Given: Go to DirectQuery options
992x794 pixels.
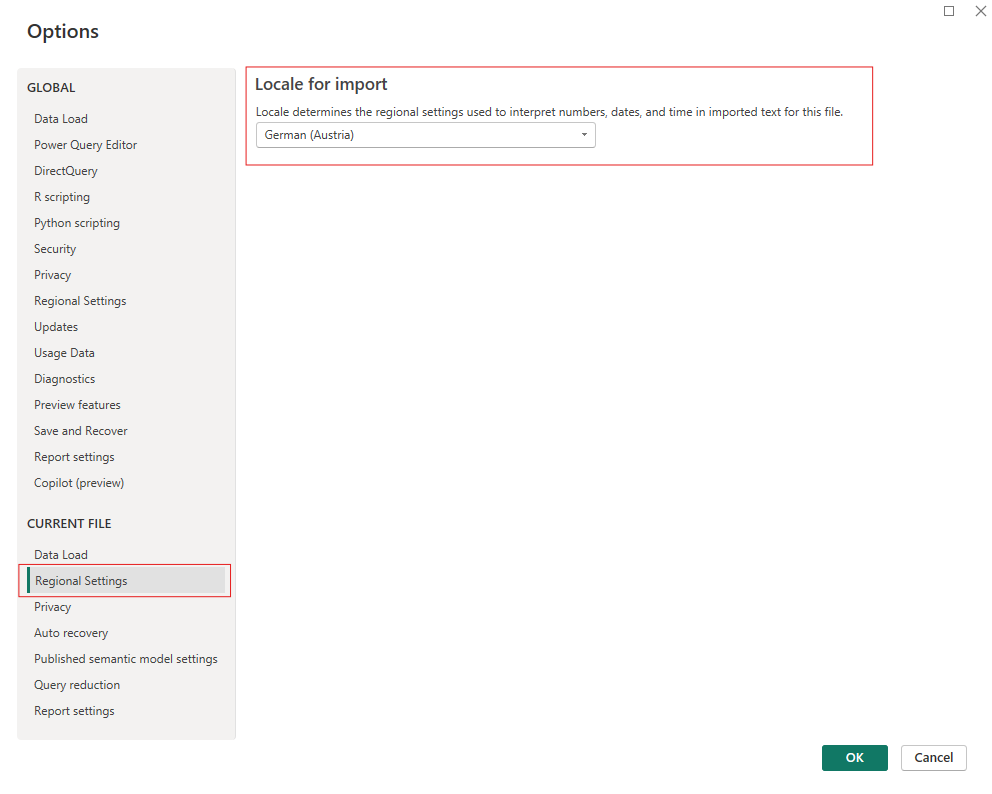Looking at the screenshot, I should pyautogui.click(x=66, y=171).
